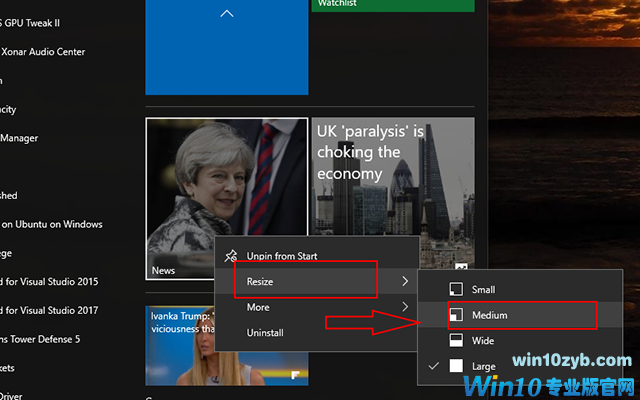This screenshot has height=400, width=640.
Task: Click the Medium tile size icon
Action: (x=456, y=315)
